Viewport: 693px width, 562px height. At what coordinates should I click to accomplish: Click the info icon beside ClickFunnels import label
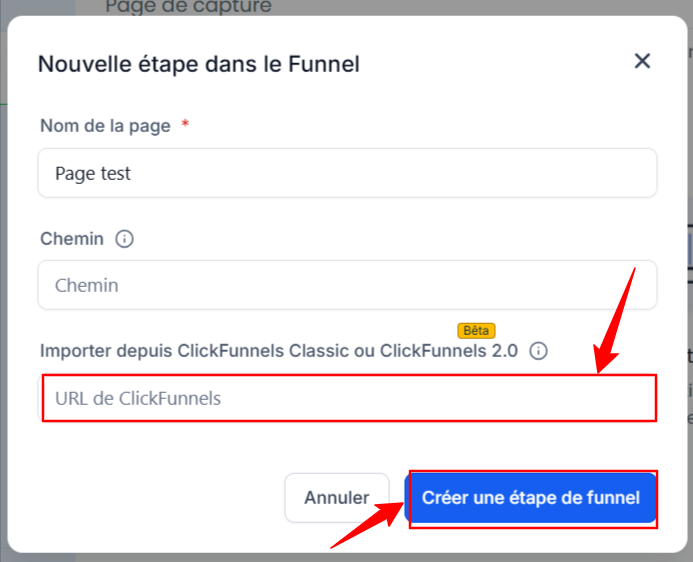pyautogui.click(x=538, y=351)
